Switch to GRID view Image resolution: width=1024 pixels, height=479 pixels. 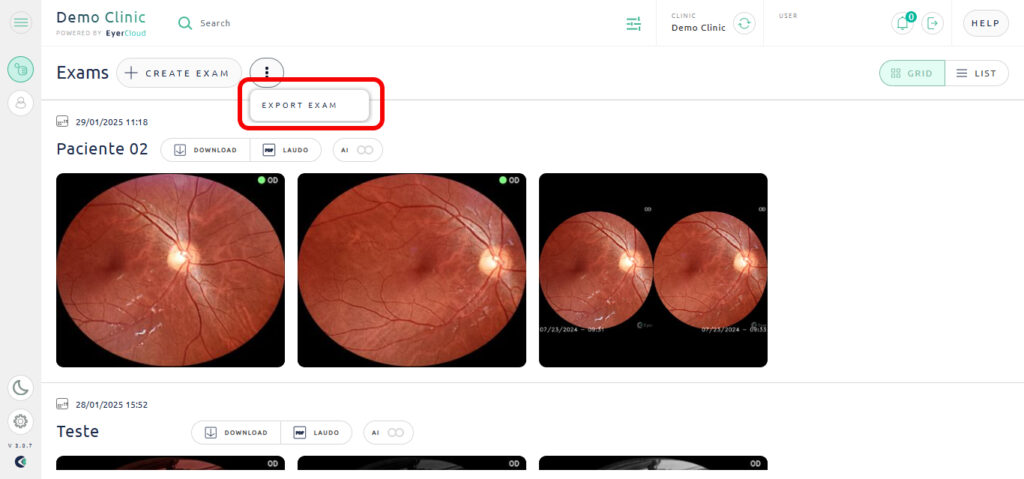912,73
